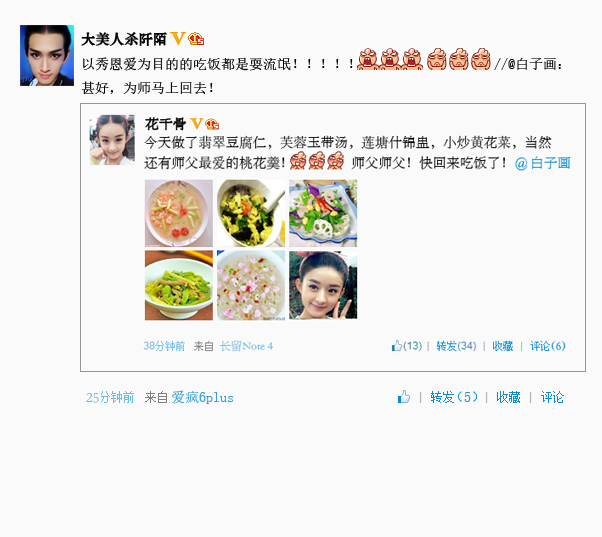Open the girl selfie peace-sign photo
Image resolution: width=602 pixels, height=537 pixels.
pyautogui.click(x=323, y=285)
